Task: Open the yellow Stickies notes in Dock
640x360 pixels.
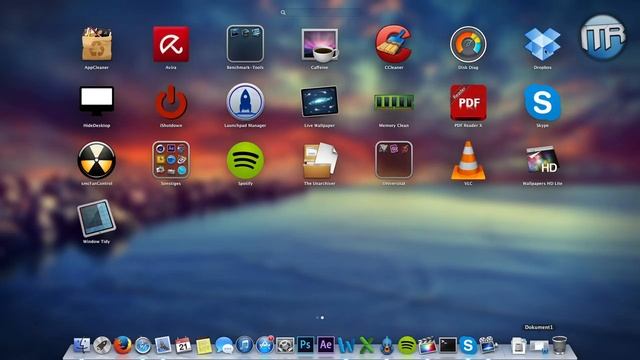Action: [x=204, y=346]
